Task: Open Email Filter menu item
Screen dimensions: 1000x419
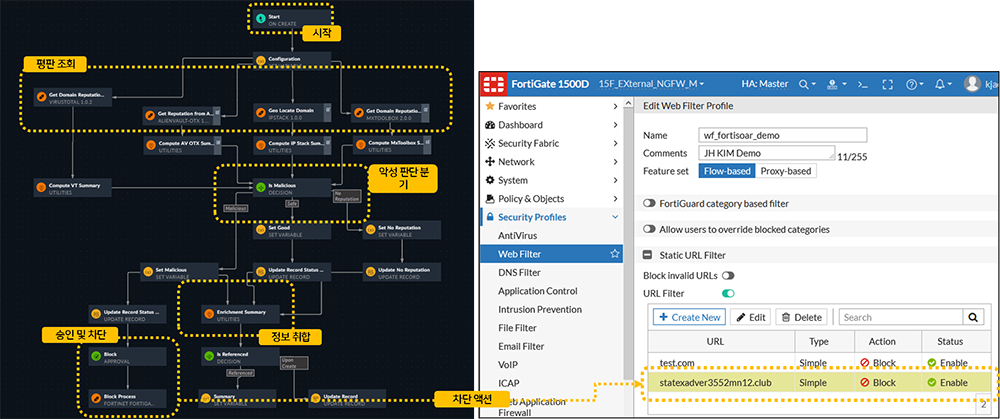Action: point(521,346)
